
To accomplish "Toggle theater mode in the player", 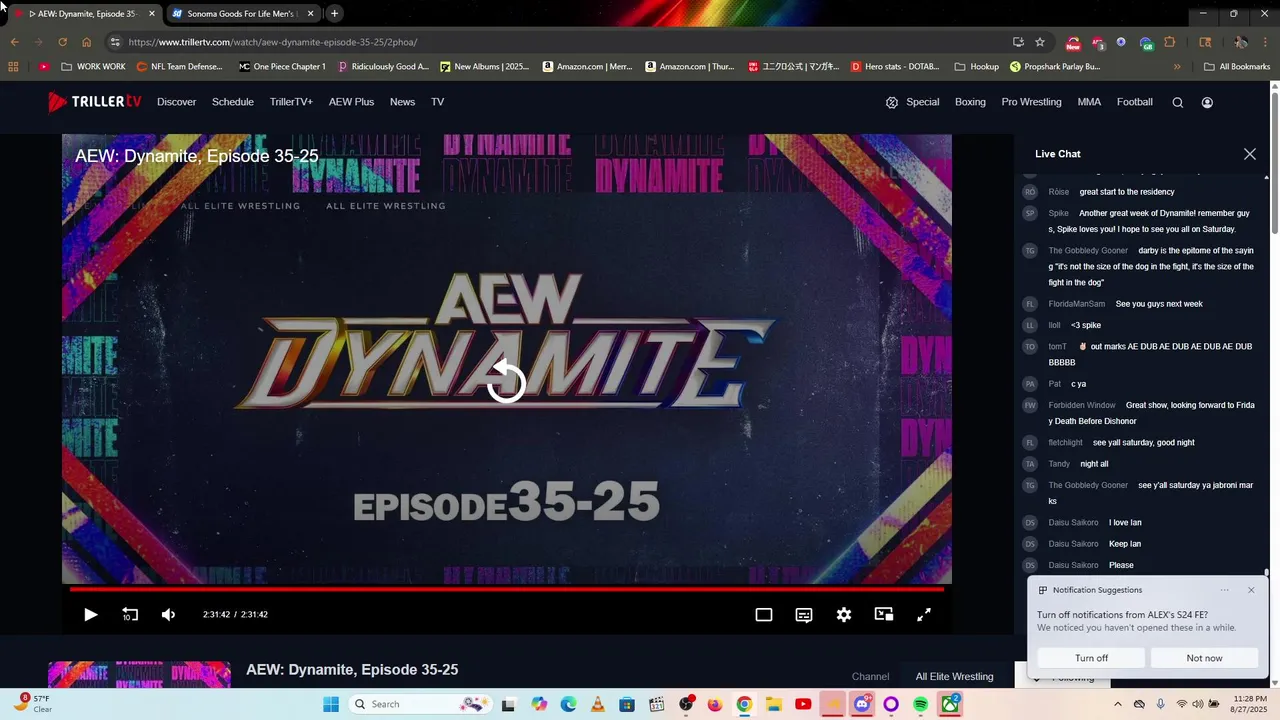I will [x=764, y=614].
